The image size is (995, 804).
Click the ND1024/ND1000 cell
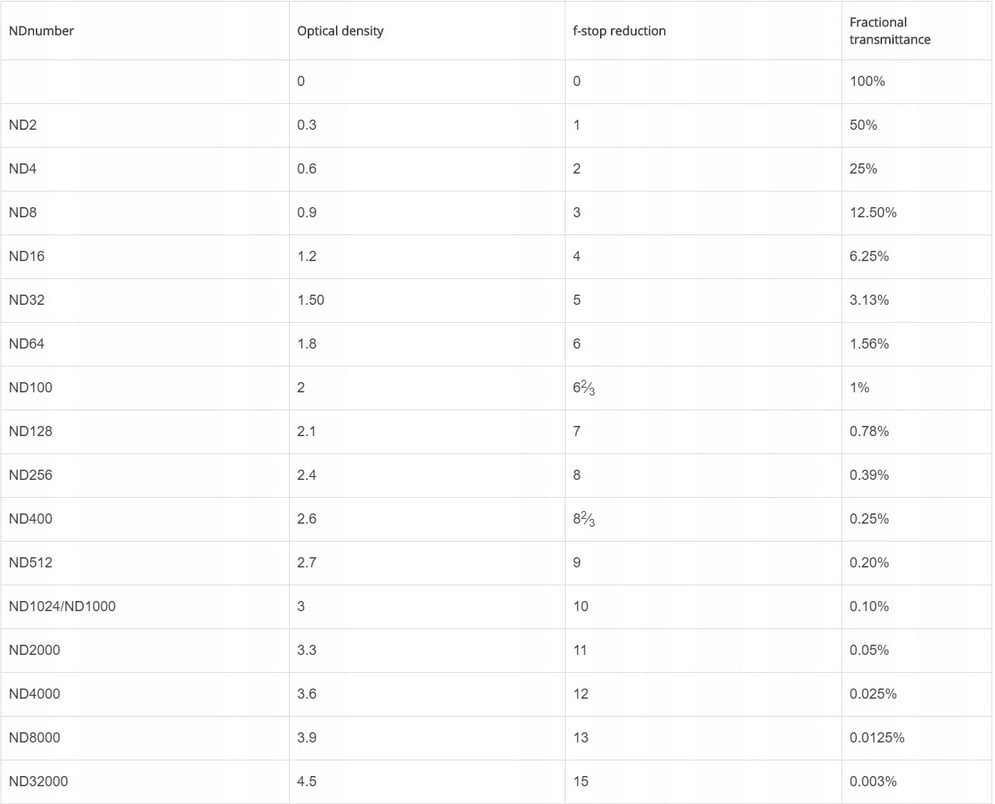tap(62, 606)
